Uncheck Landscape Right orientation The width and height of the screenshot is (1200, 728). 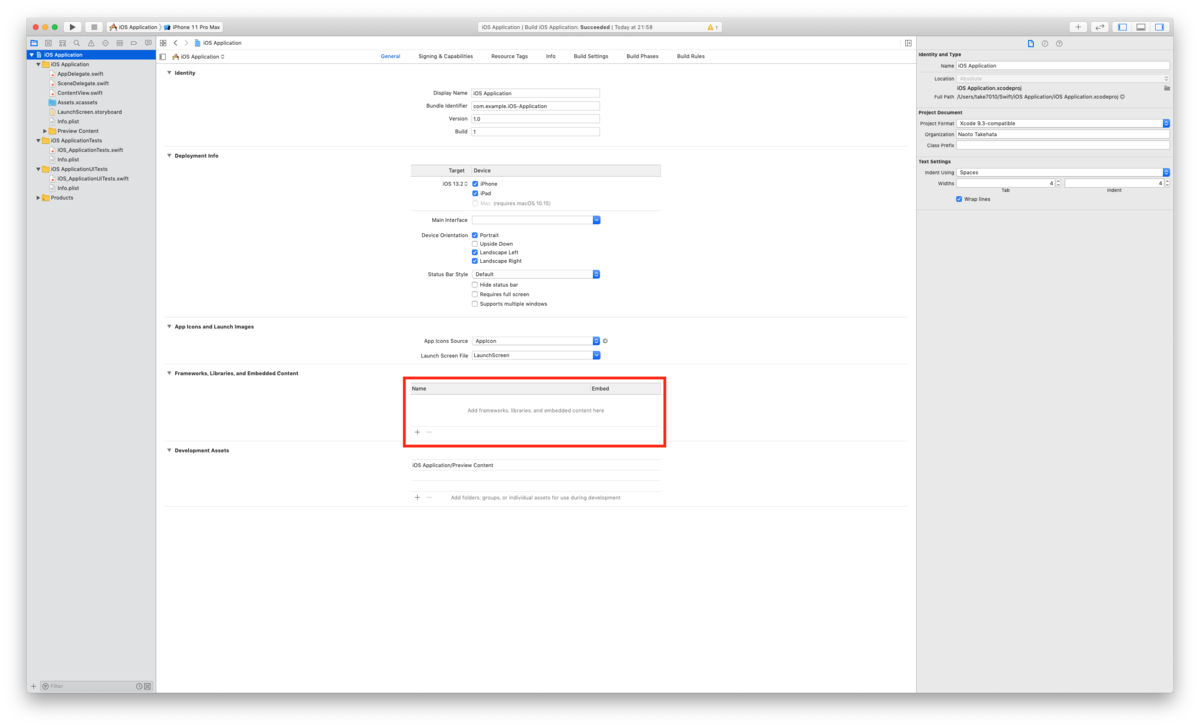[475, 261]
